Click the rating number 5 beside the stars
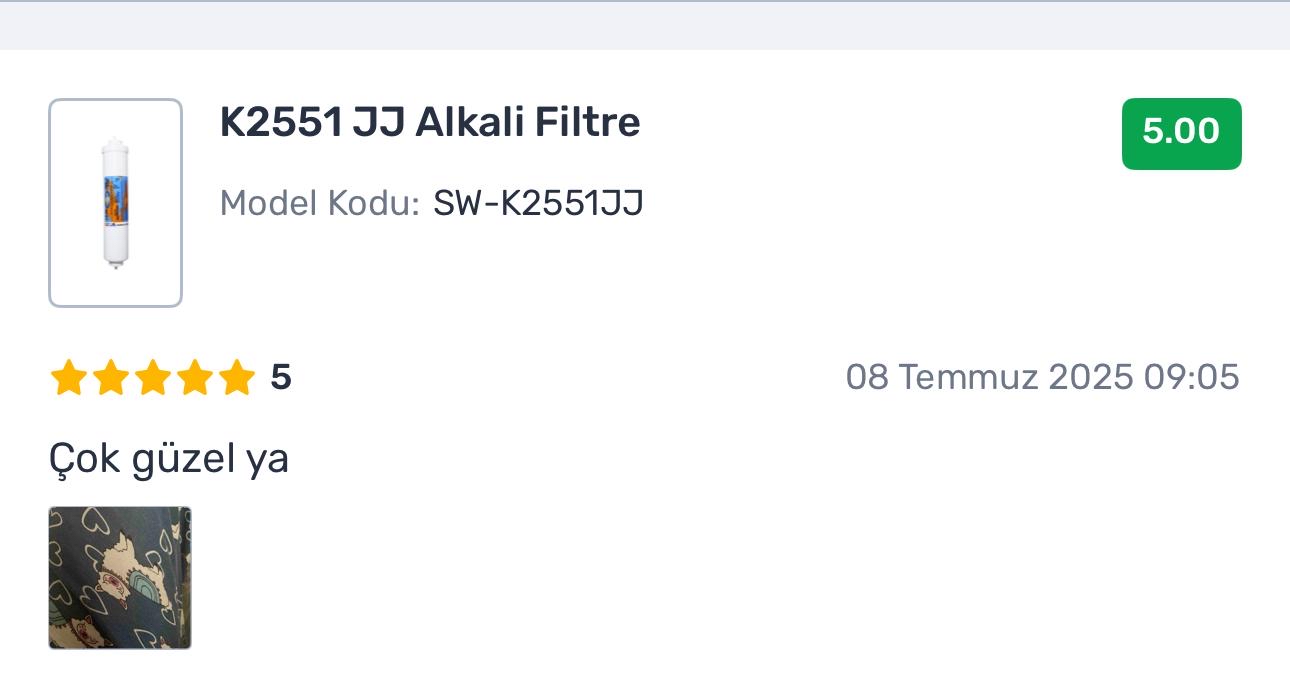This screenshot has width=1290, height=678. point(281,378)
